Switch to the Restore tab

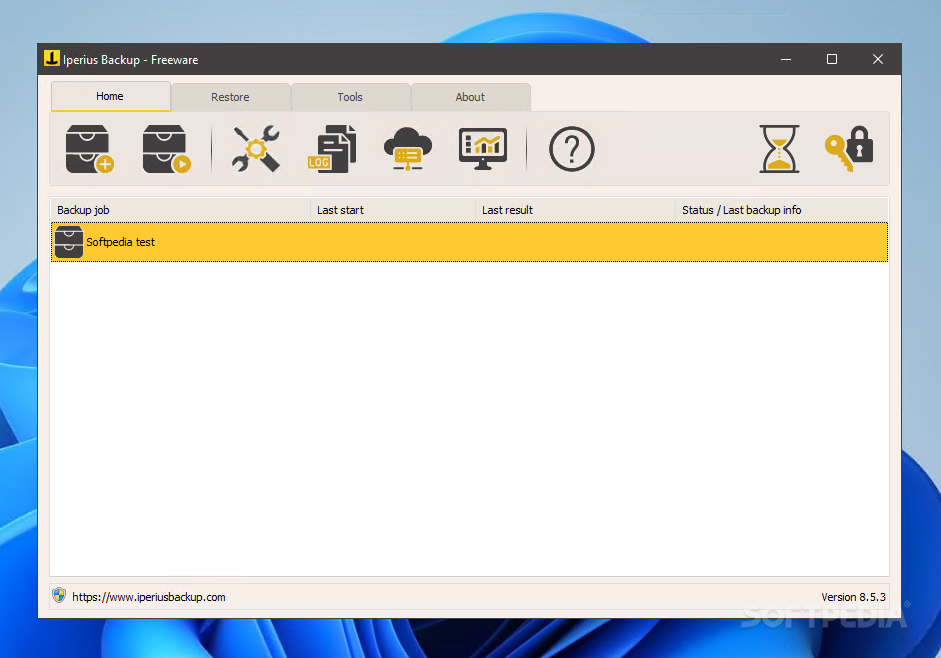coord(230,97)
